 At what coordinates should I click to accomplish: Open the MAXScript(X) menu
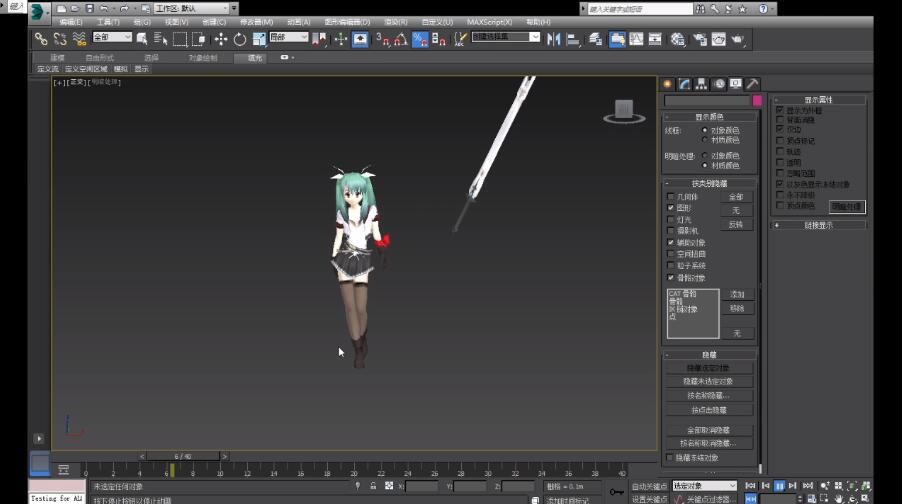[490, 22]
